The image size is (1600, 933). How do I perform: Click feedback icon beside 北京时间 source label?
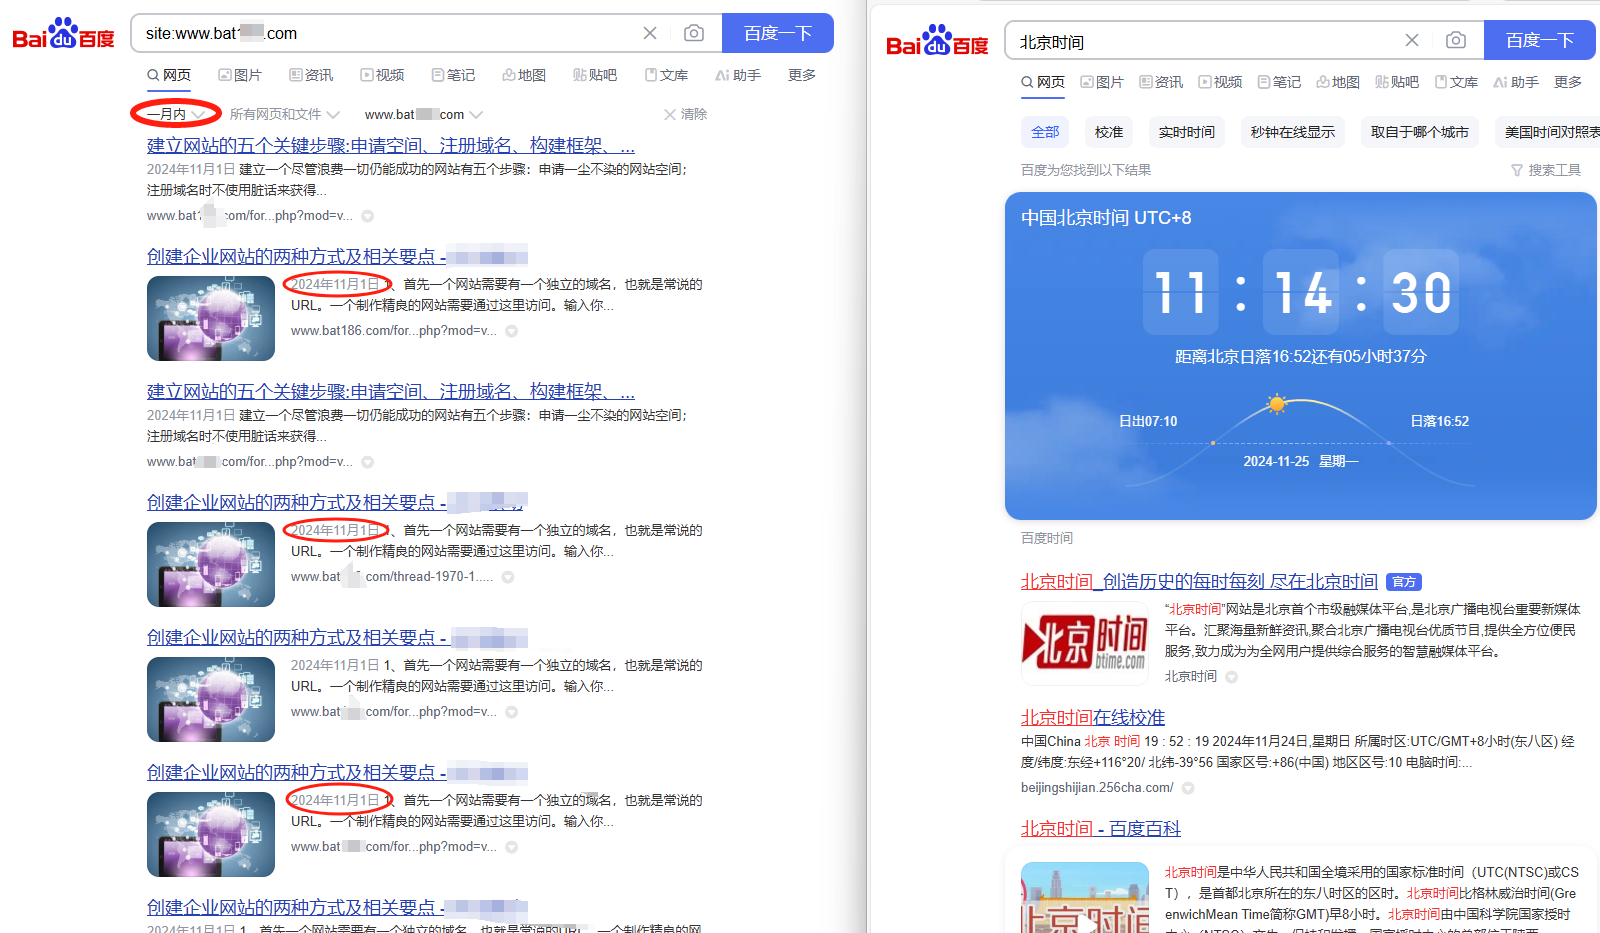tap(1232, 677)
